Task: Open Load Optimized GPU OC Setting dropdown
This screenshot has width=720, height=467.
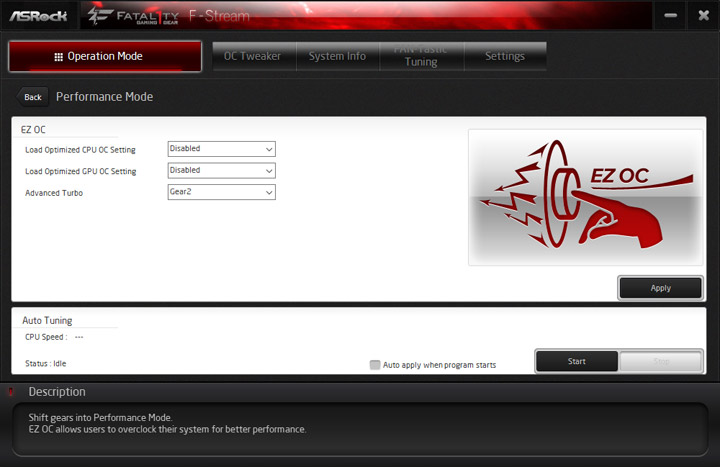Action: [x=221, y=170]
